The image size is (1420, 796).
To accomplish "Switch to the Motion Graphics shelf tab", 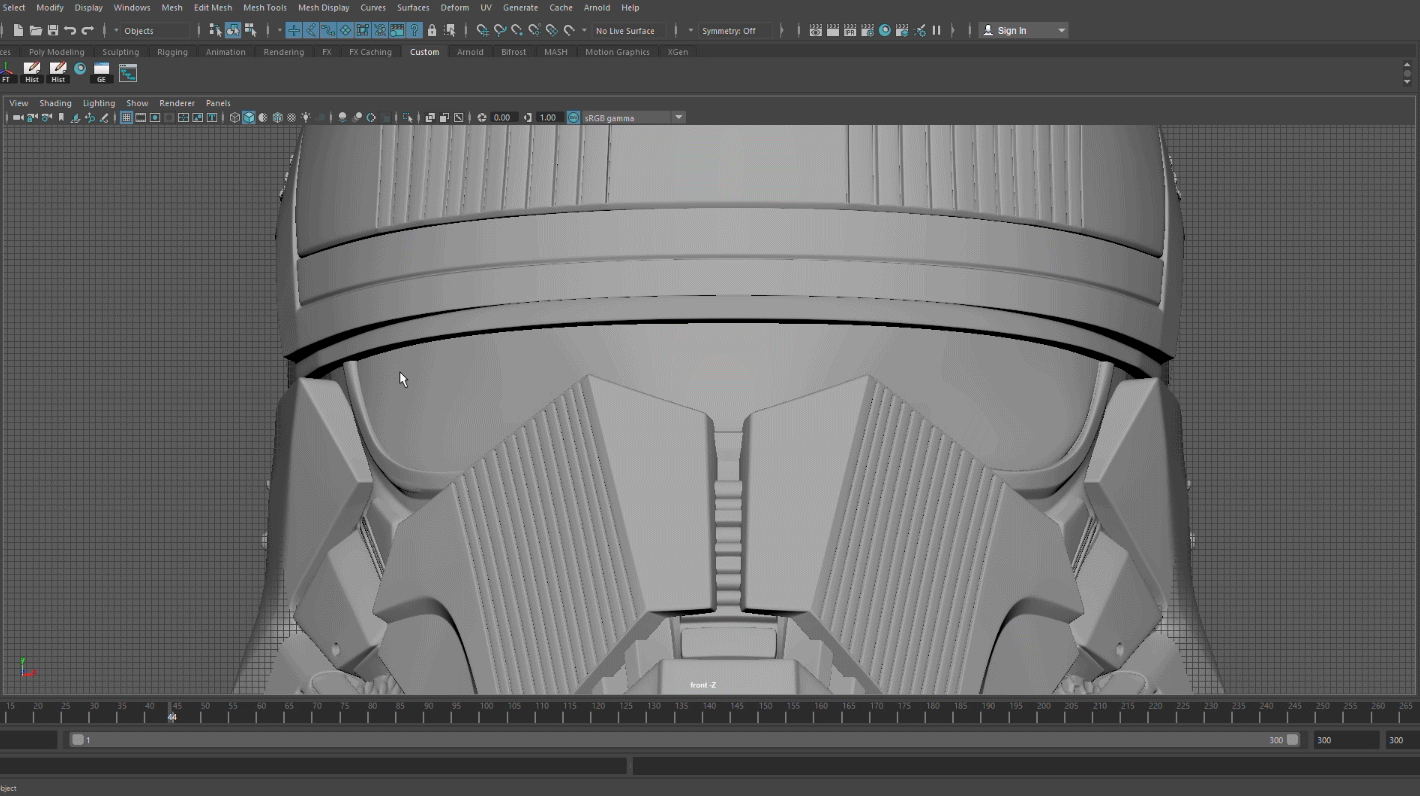I will 617,52.
